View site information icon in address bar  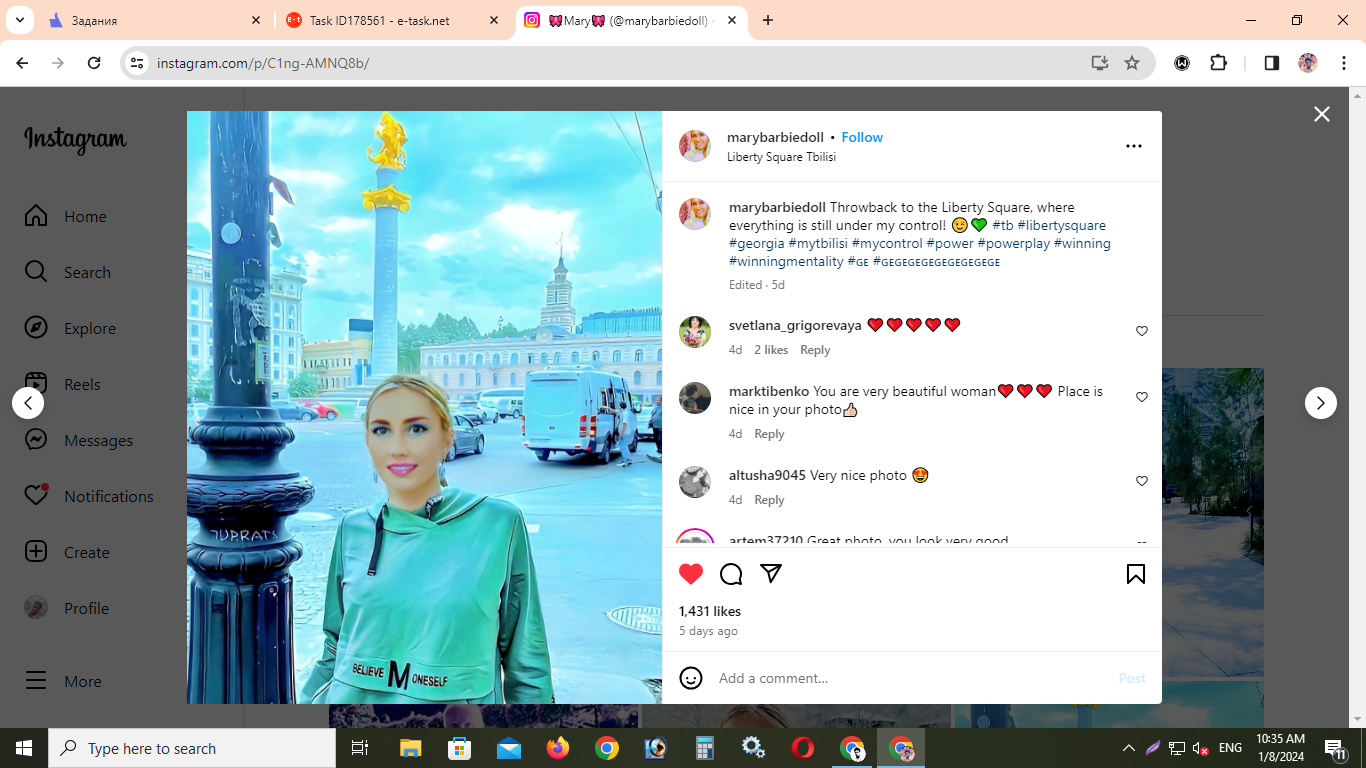[x=137, y=63]
